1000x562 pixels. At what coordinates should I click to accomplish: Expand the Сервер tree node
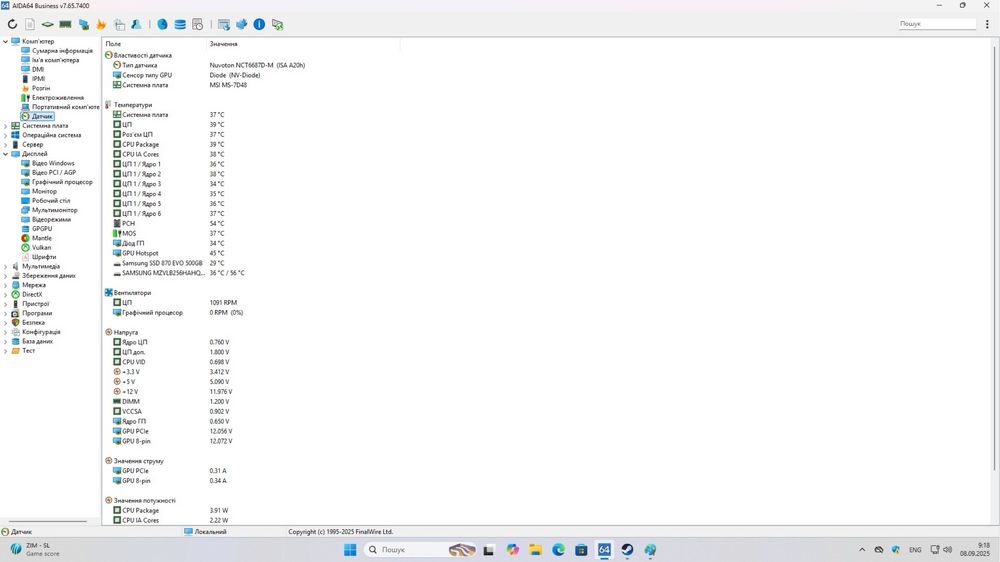tap(6, 145)
